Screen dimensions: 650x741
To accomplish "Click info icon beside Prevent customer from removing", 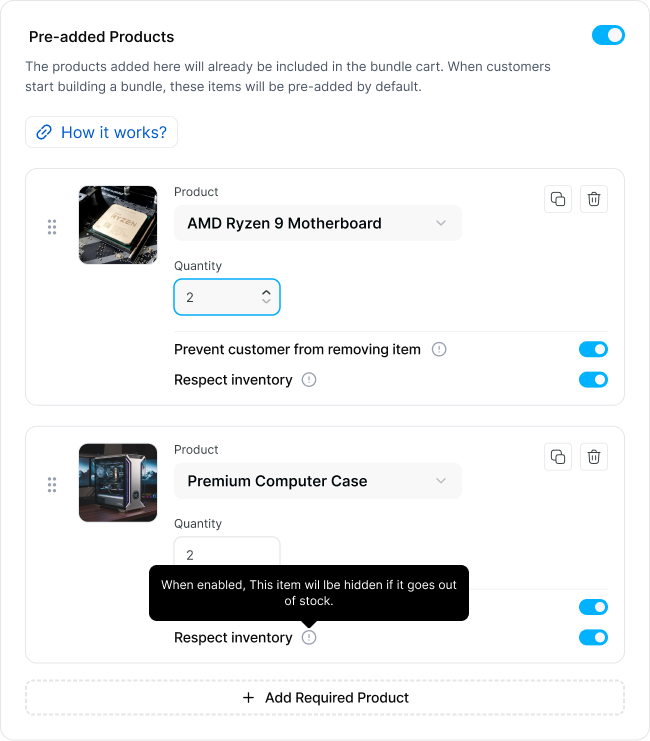I will 439,350.
